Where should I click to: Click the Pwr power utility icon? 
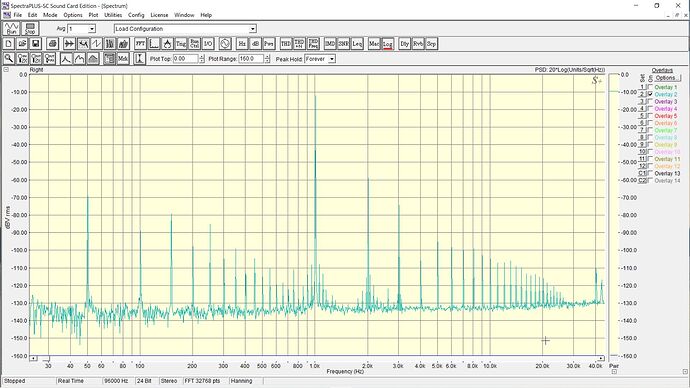(x=269, y=44)
